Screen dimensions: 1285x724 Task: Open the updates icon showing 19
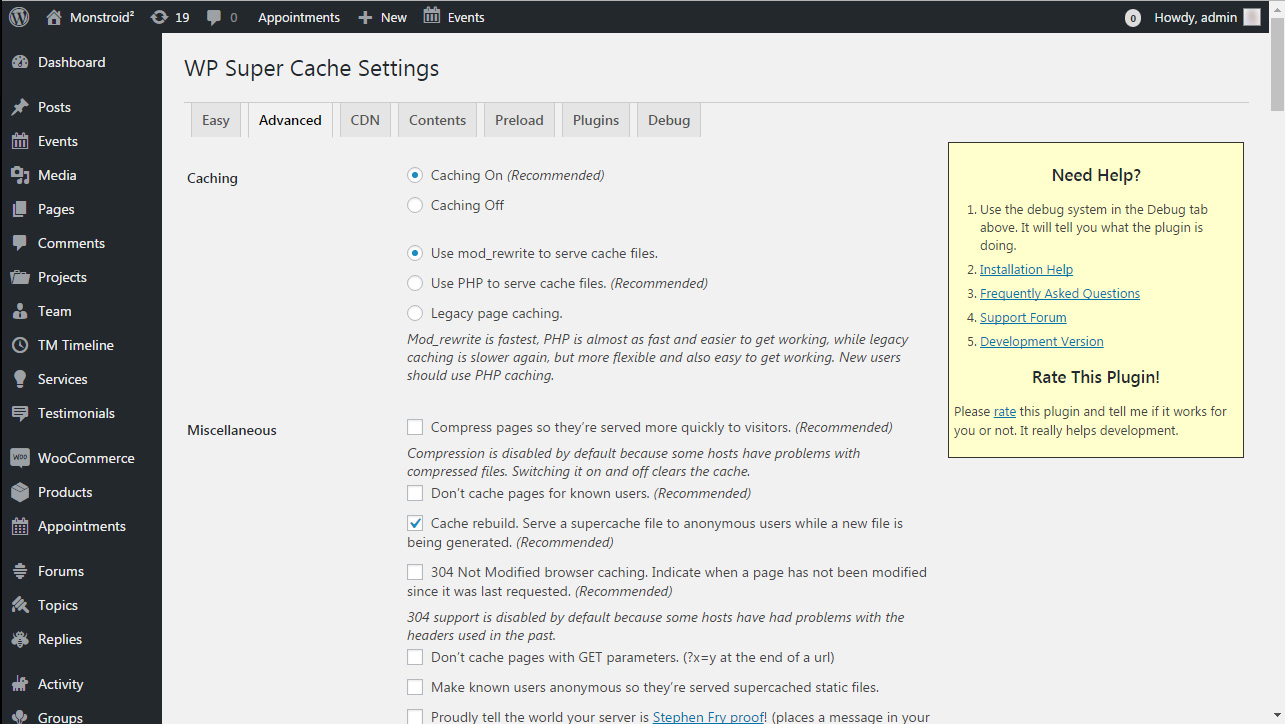click(x=159, y=17)
